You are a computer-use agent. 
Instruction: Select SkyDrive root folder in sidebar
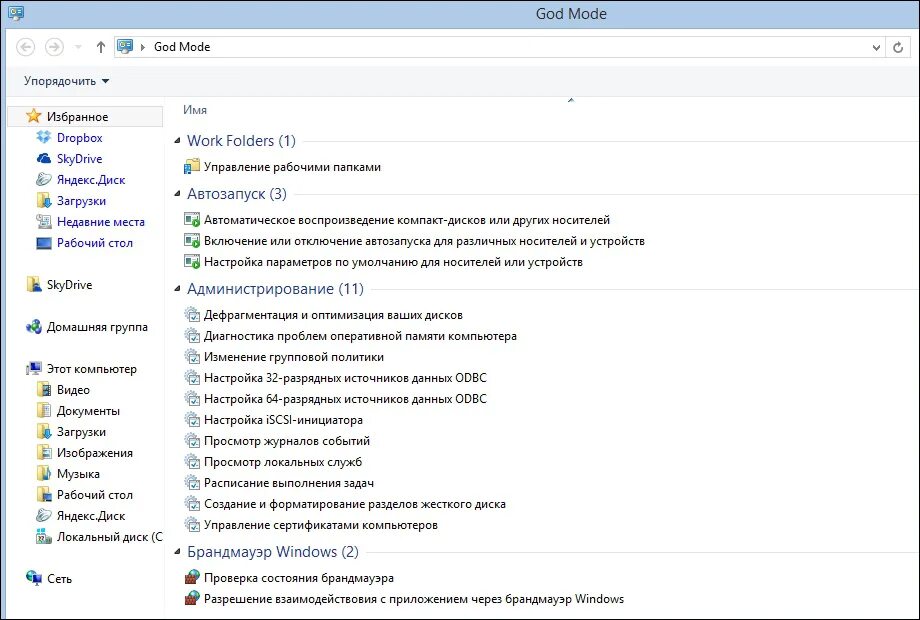tap(69, 285)
